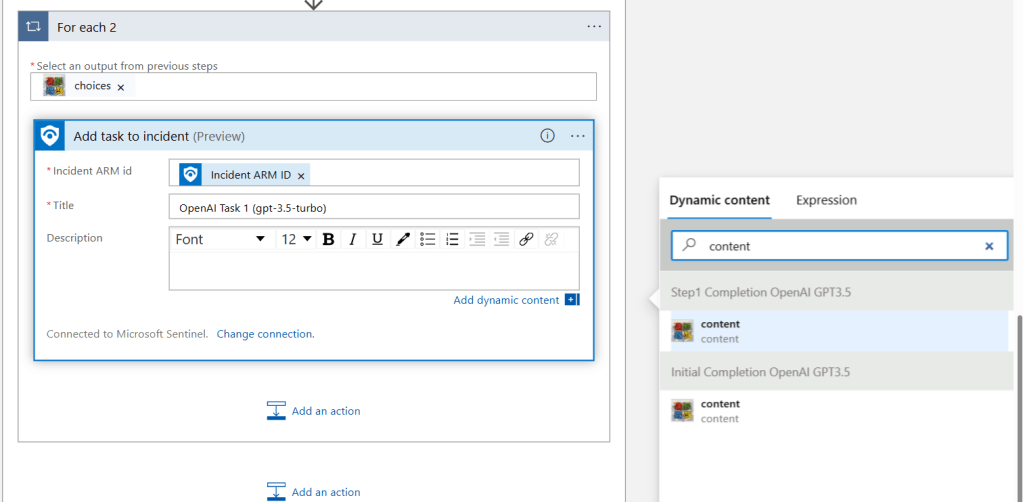Select content under Step1 Completion OpenAI GPT3.5
Screen dimensions: 1023x502
click(720, 331)
